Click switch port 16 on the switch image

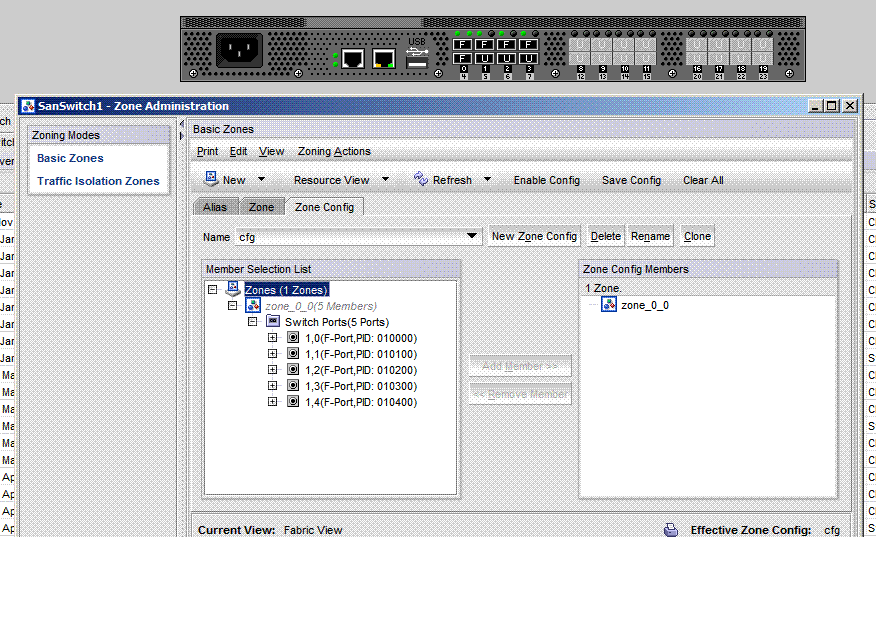[697, 45]
